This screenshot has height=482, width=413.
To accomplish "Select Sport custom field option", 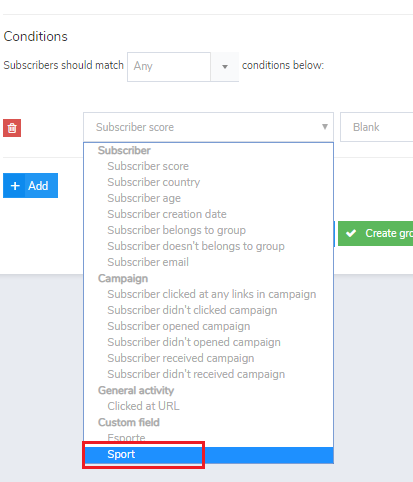I will [209, 455].
